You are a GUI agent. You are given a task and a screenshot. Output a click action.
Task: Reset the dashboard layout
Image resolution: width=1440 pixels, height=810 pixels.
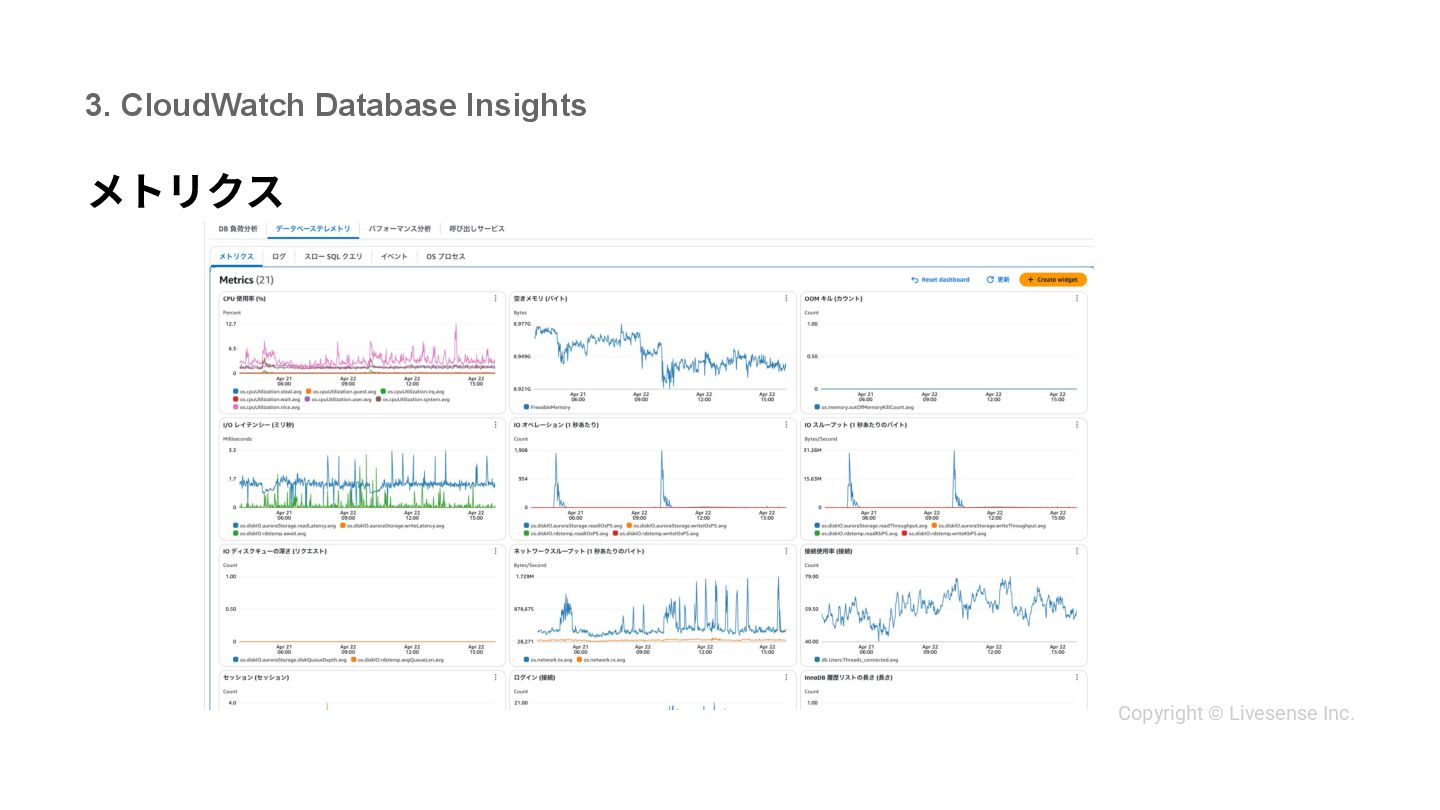[x=940, y=280]
